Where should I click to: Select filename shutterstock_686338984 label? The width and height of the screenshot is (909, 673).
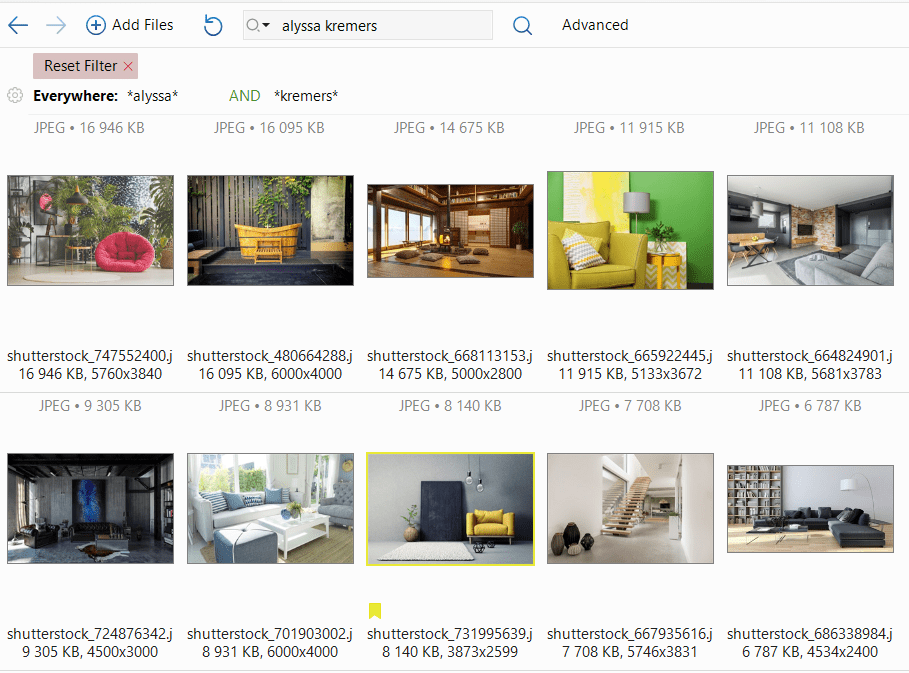[x=809, y=634]
